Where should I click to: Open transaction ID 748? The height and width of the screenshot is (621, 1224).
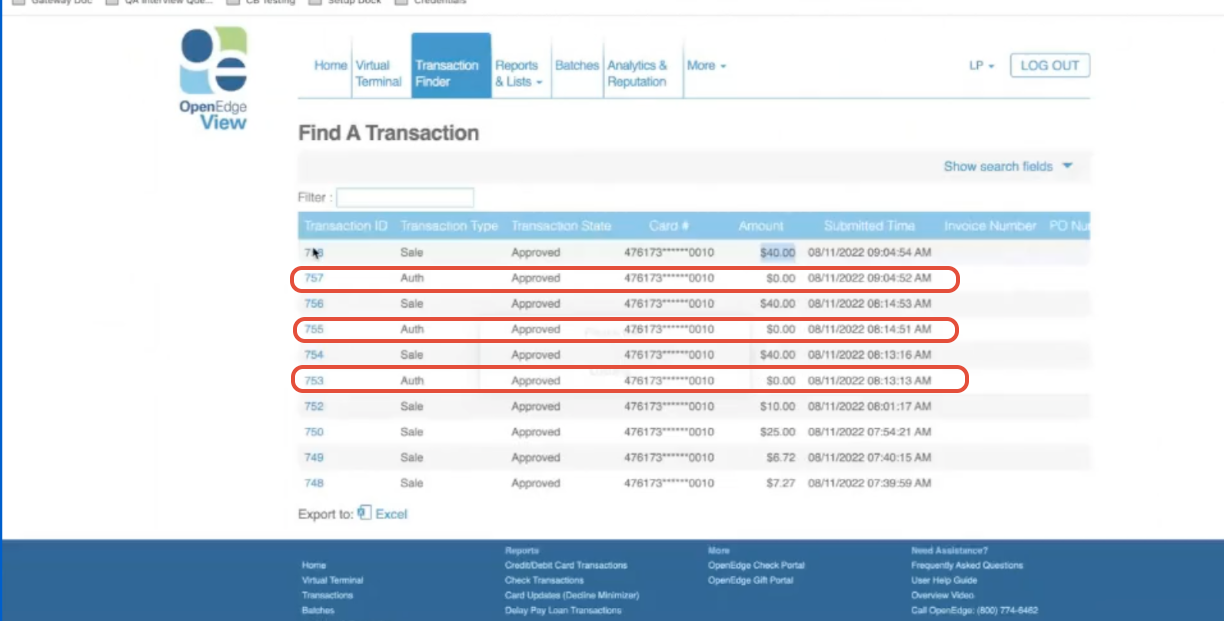pyautogui.click(x=314, y=483)
